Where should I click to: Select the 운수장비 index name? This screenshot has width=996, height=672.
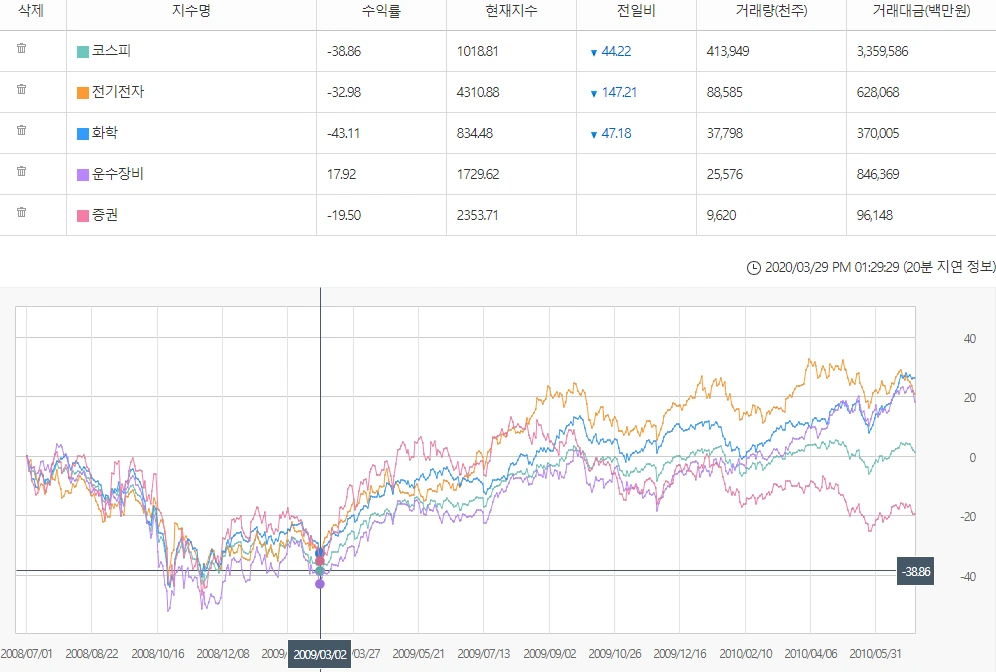coord(118,173)
